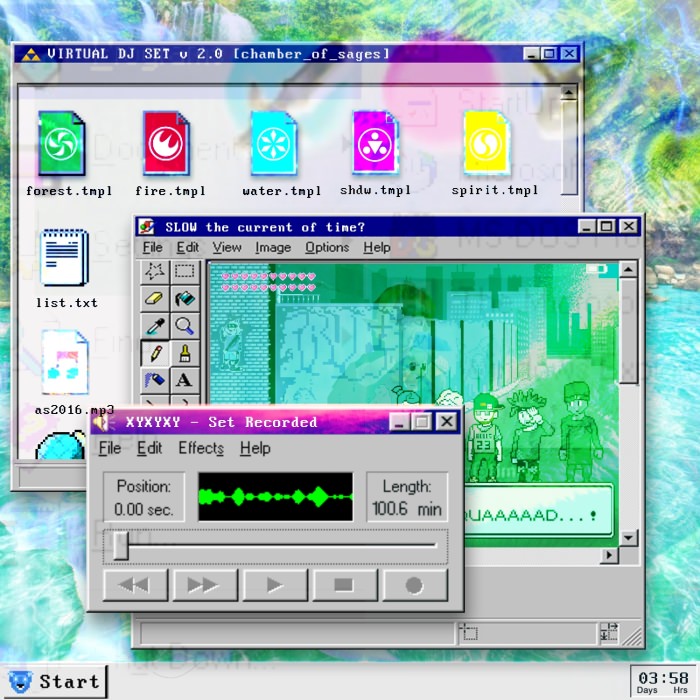This screenshot has width=700, height=700.
Task: Click the position slider thumb in recorder
Action: (x=121, y=546)
